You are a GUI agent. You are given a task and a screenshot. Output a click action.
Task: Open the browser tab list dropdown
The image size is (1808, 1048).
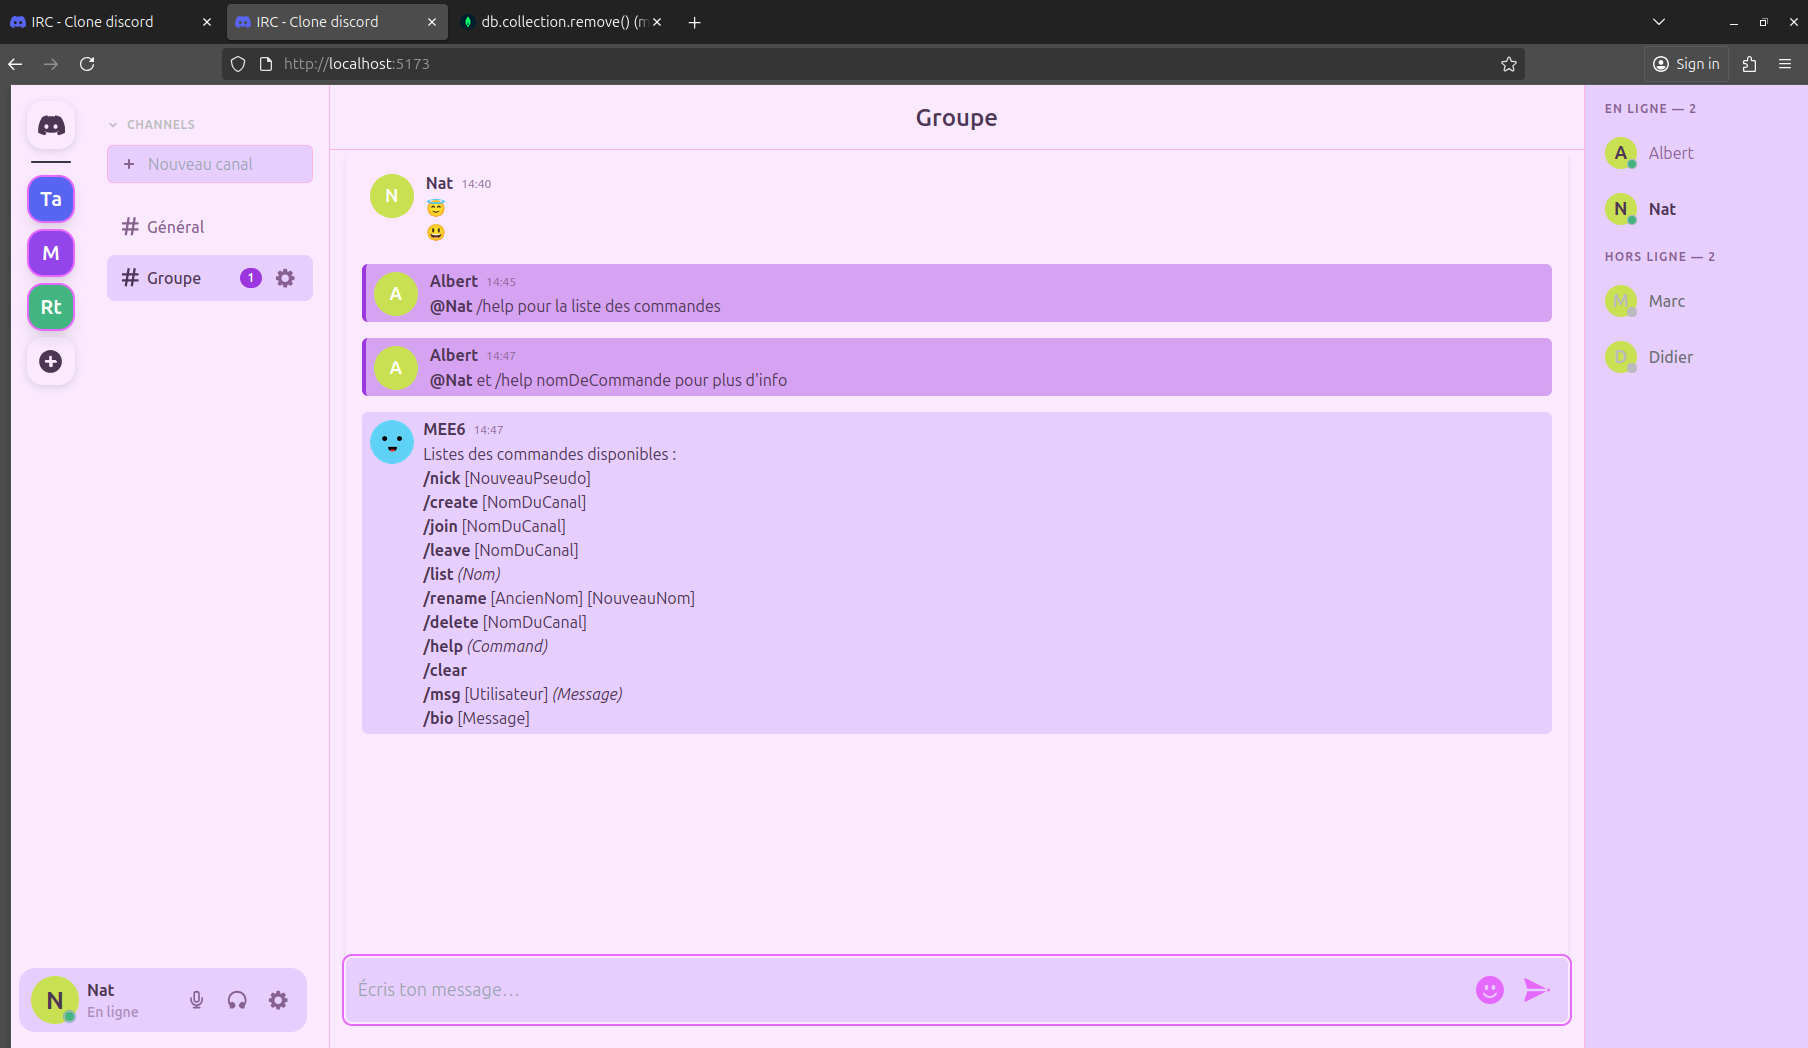1658,21
